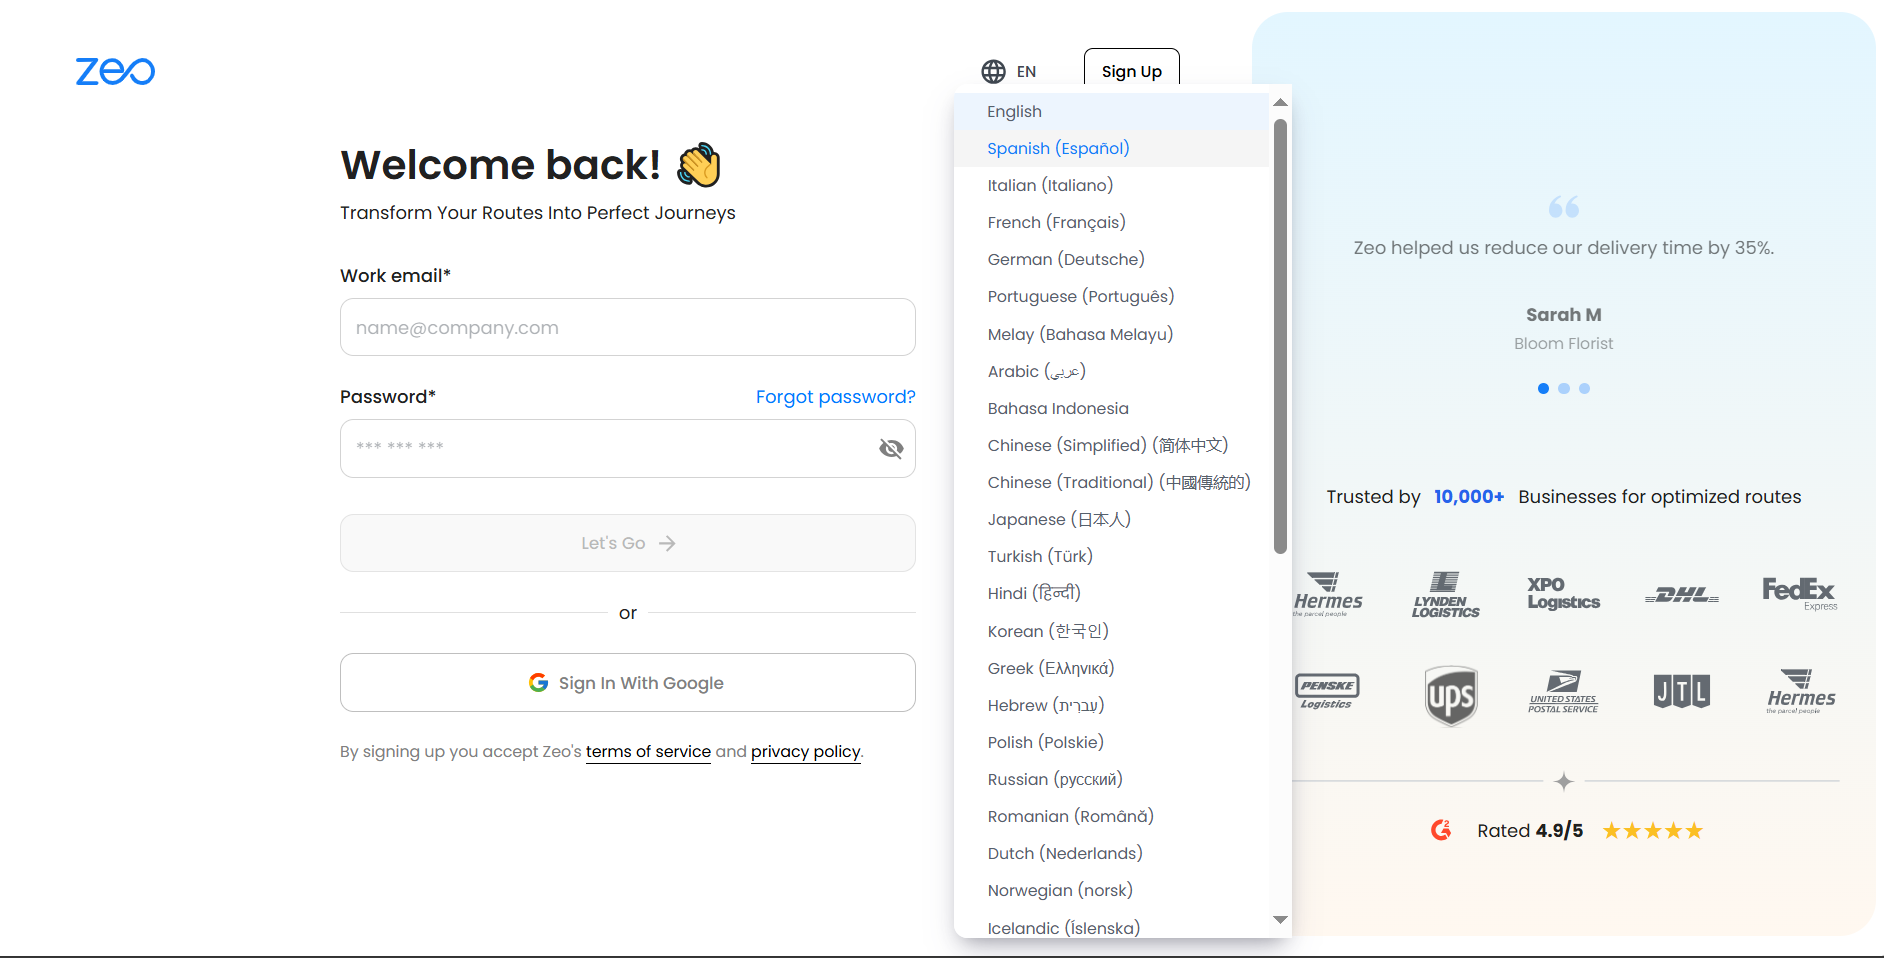This screenshot has width=1884, height=958.
Task: Click the Sign In With Google button
Action: point(627,683)
